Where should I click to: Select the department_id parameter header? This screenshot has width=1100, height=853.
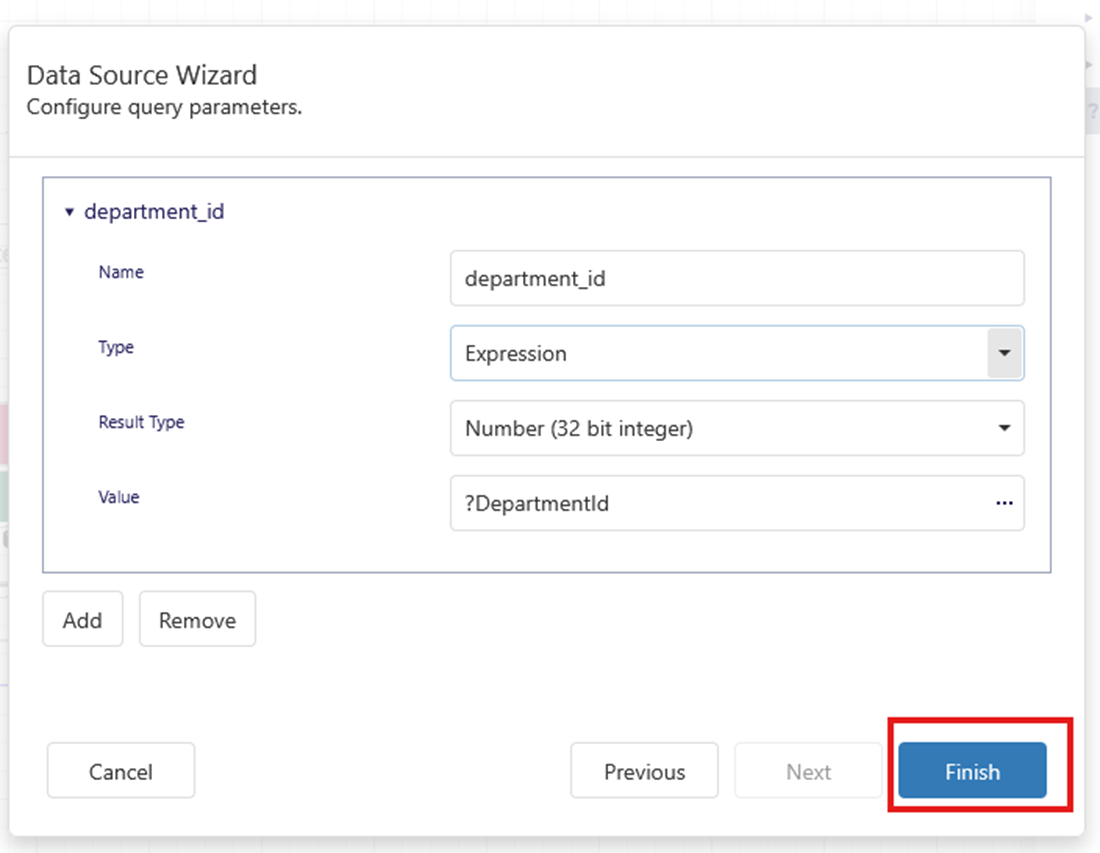154,212
